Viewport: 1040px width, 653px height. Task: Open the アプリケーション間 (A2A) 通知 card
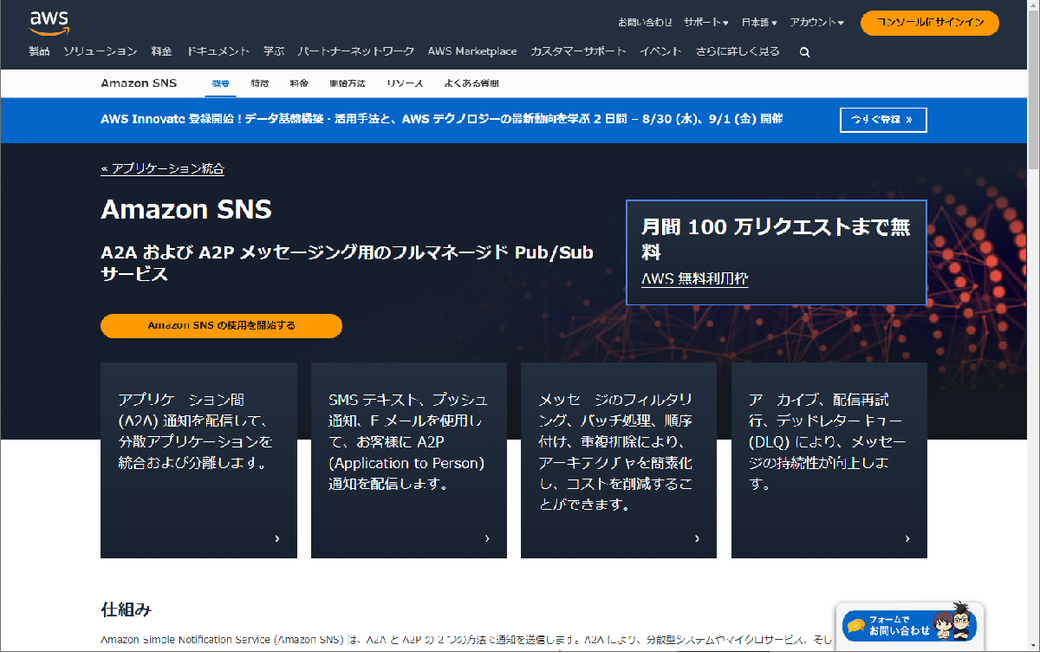[198, 460]
